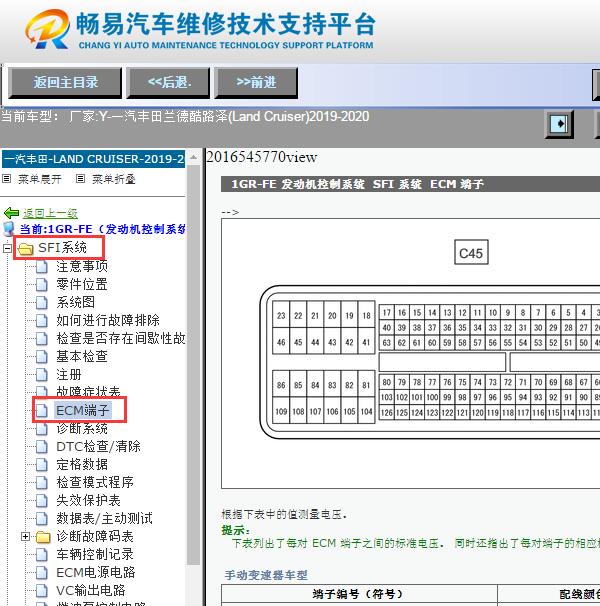The width and height of the screenshot is (600, 606).
Task: Open the 基本检查 page
Action: pos(82,356)
